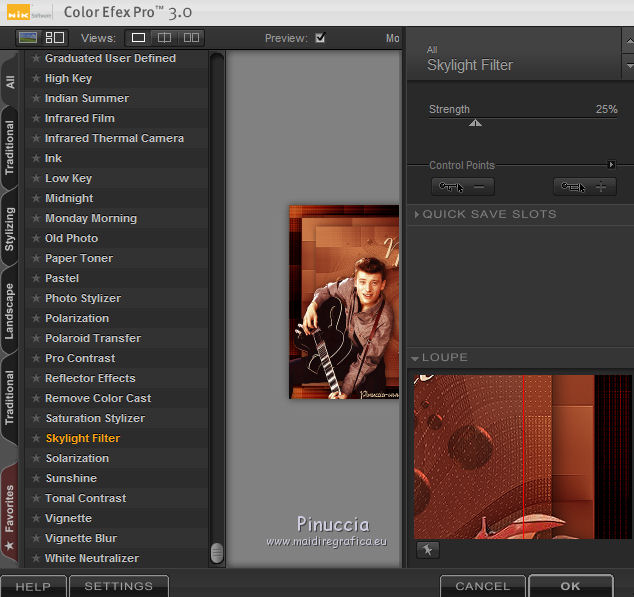Click favorite star next to Pastel
Image resolution: width=634 pixels, height=597 pixels.
pos(36,279)
